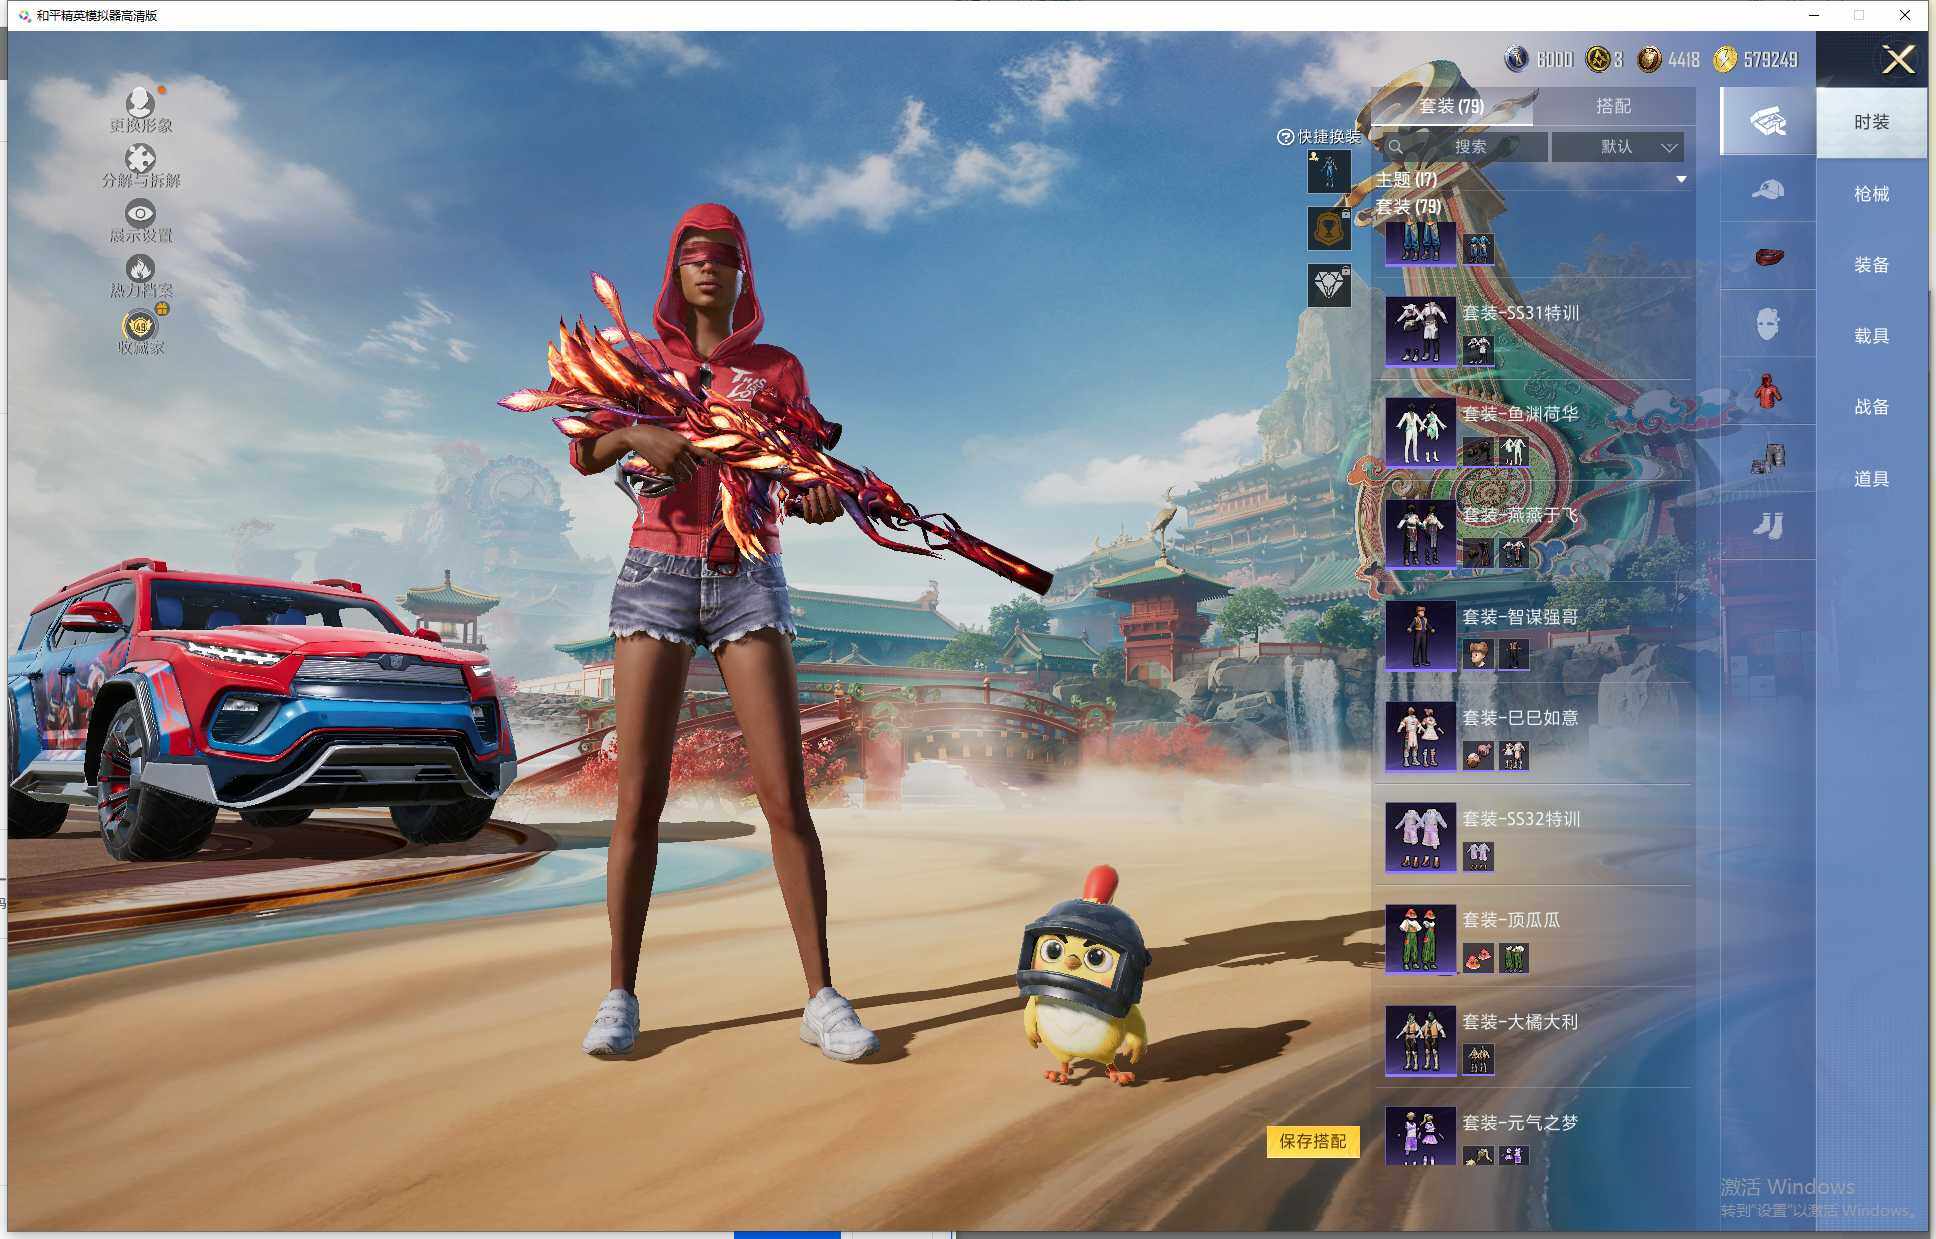The width and height of the screenshot is (1936, 1239).
Task: Click the 快捷换装 help question icon
Action: pyautogui.click(x=1285, y=137)
